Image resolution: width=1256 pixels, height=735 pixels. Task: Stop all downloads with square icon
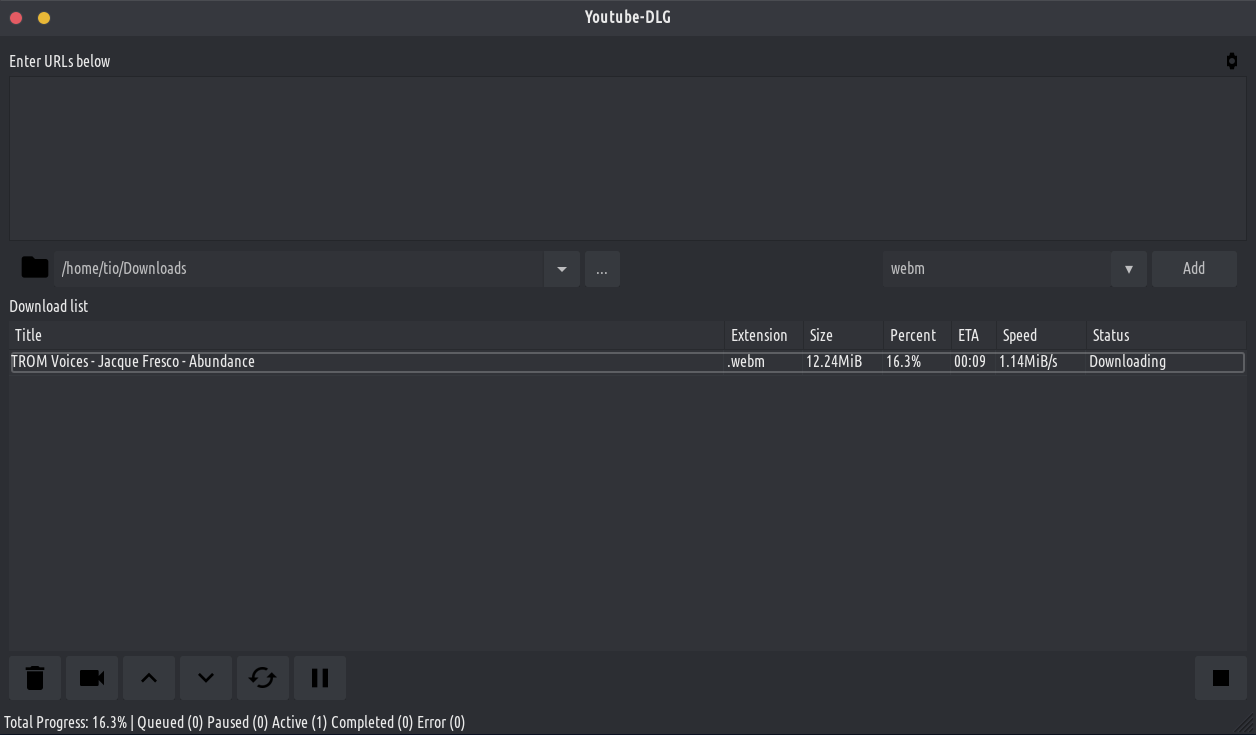click(1220, 678)
